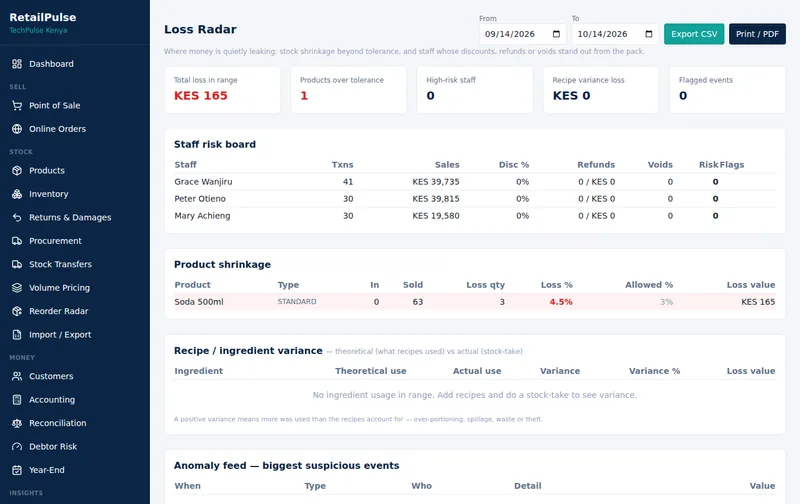The image size is (800, 504).
Task: Click the TechPulse Kenya subtitle
Action: point(38,30)
